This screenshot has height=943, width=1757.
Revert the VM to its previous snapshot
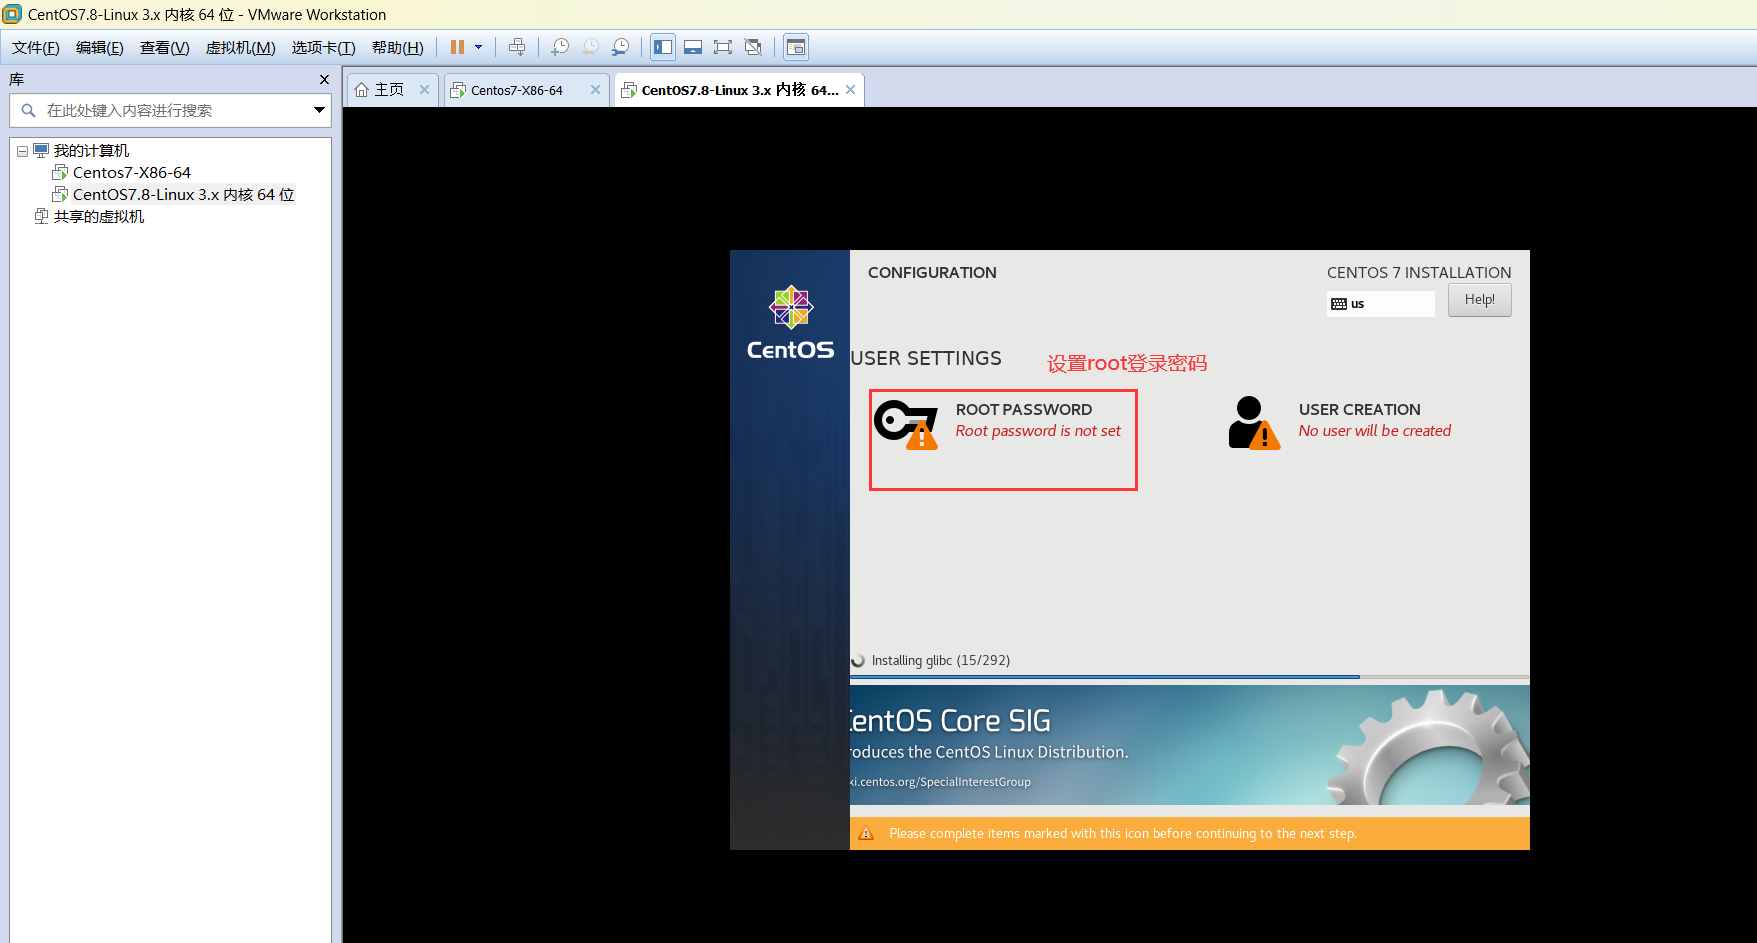pos(591,47)
